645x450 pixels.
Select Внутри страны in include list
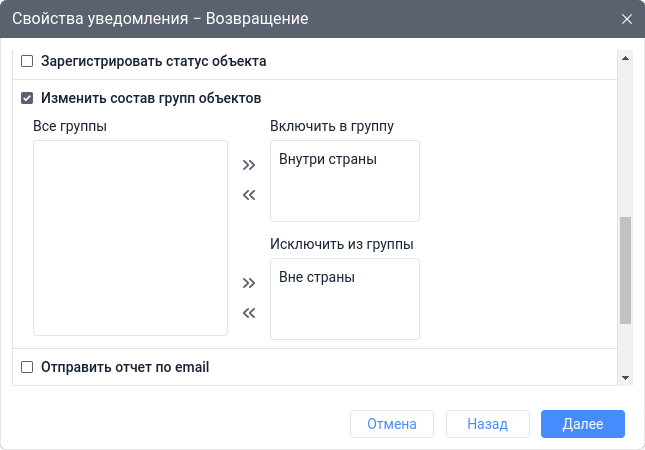327,159
